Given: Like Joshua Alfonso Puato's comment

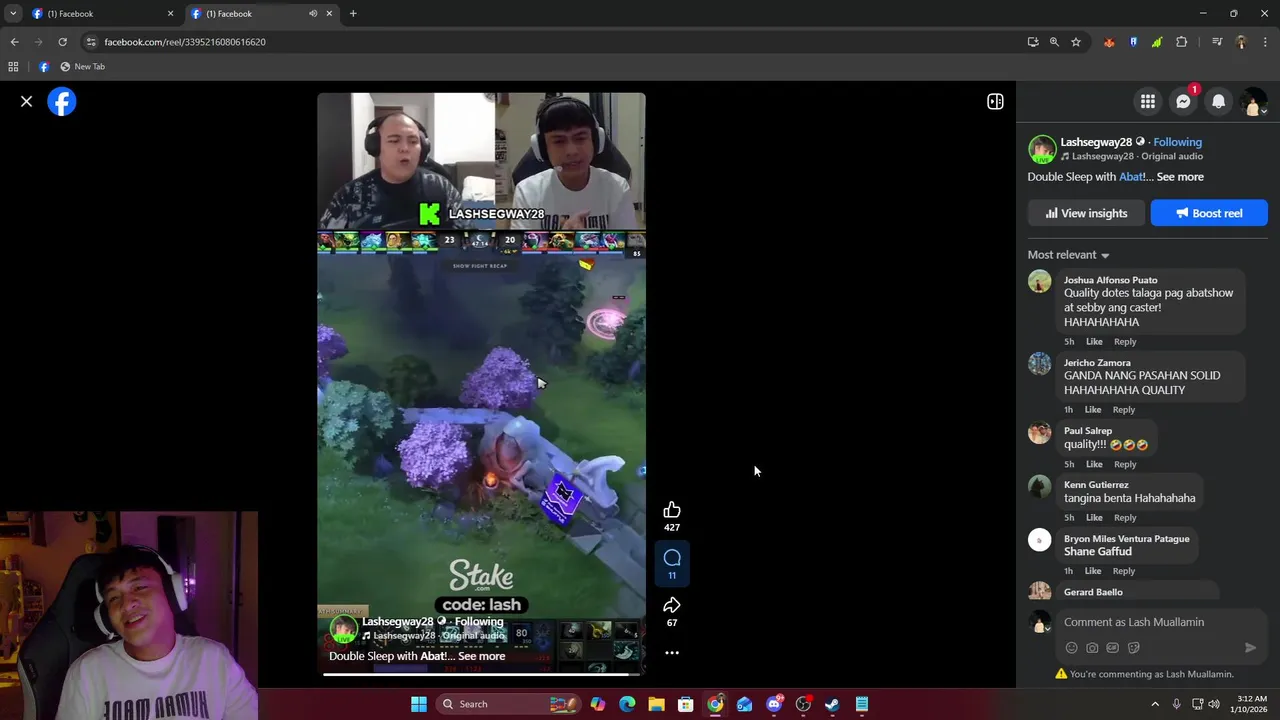Looking at the screenshot, I should pos(1094,342).
